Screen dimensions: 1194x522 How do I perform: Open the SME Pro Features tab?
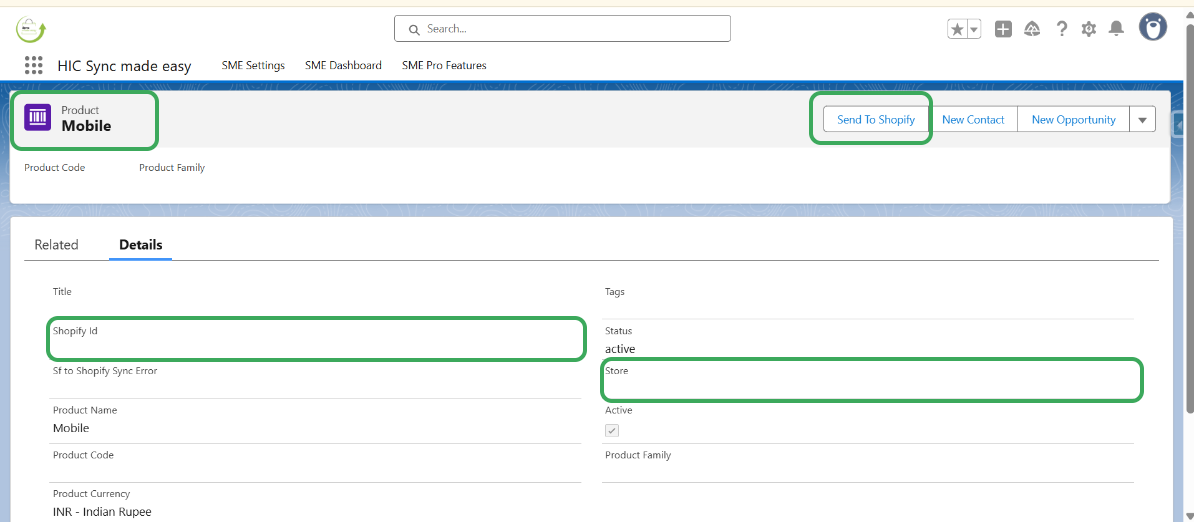444,65
